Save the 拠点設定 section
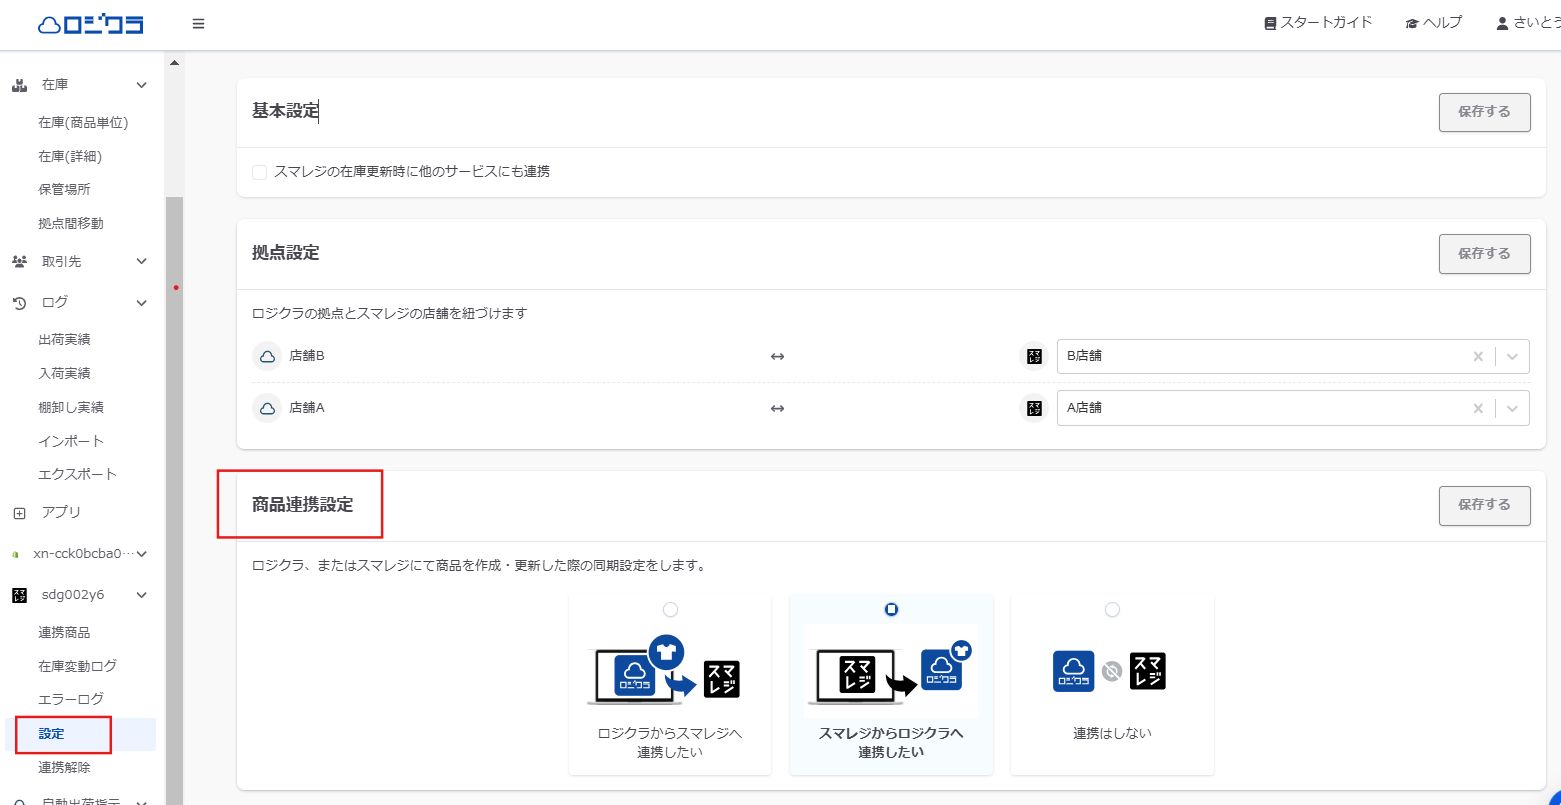This screenshot has width=1561, height=805. coord(1484,254)
